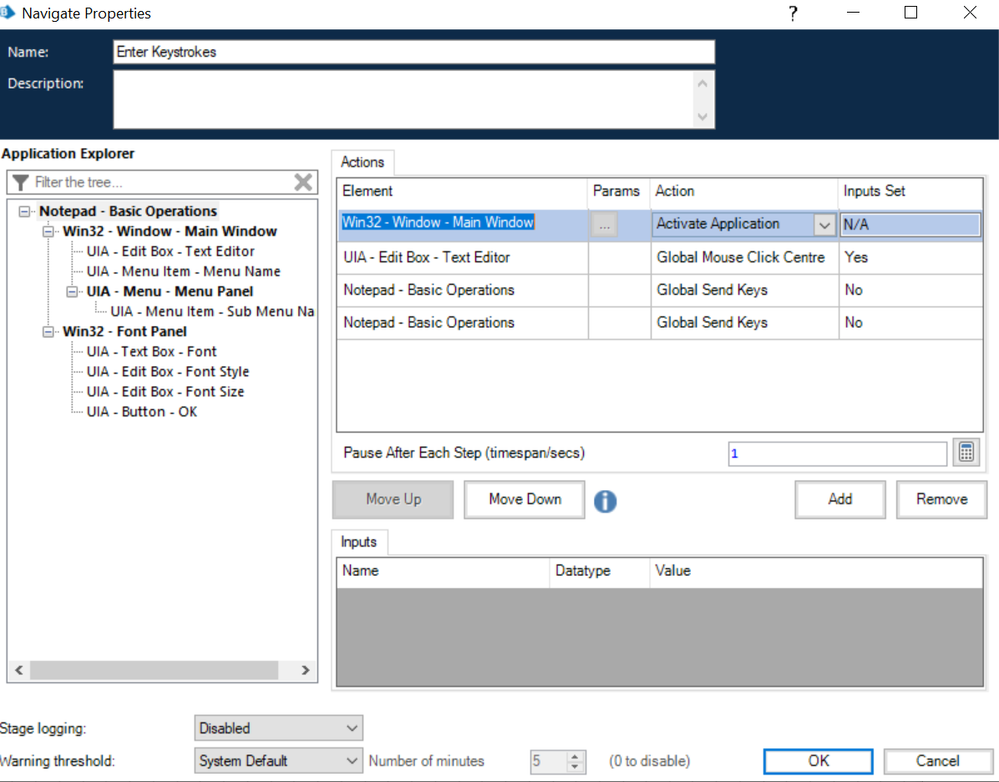The width and height of the screenshot is (999, 782).
Task: Clear the tree filter with the X icon
Action: pyautogui.click(x=303, y=182)
